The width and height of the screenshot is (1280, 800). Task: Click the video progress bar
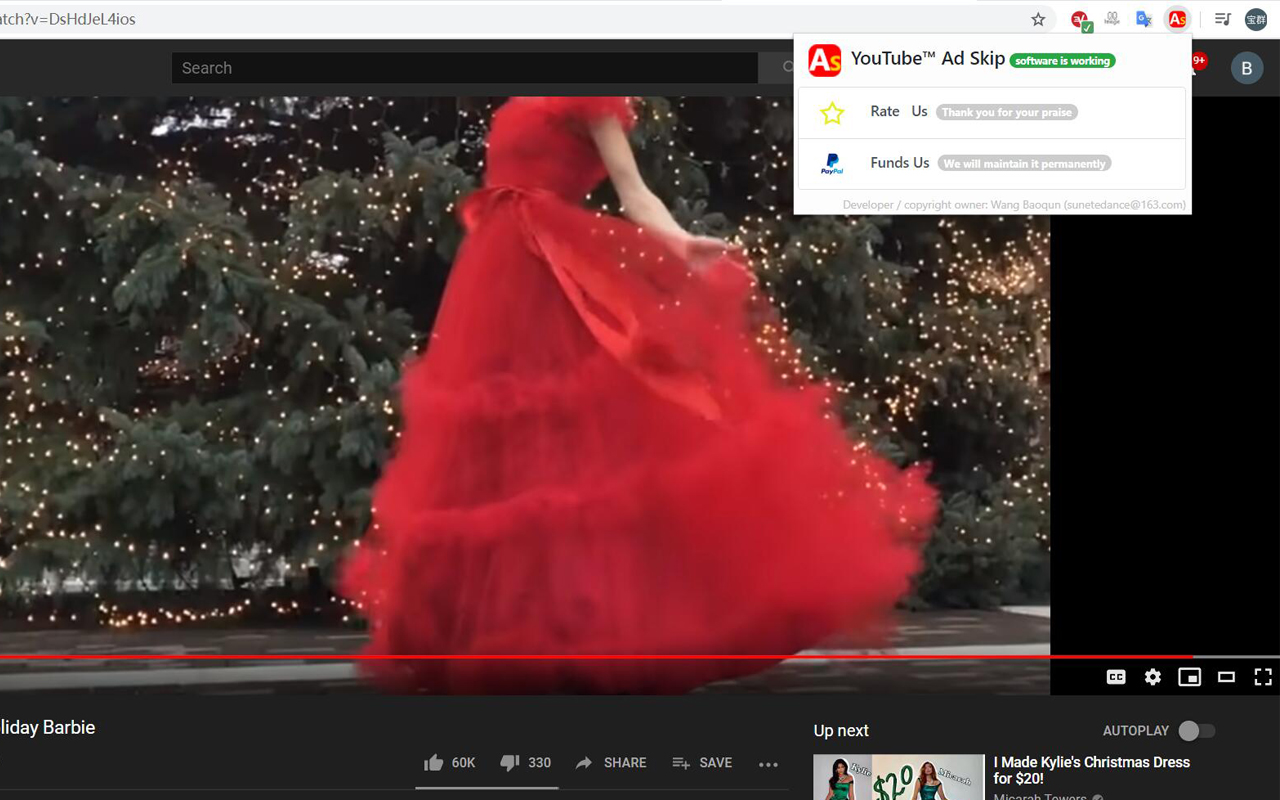(640, 657)
